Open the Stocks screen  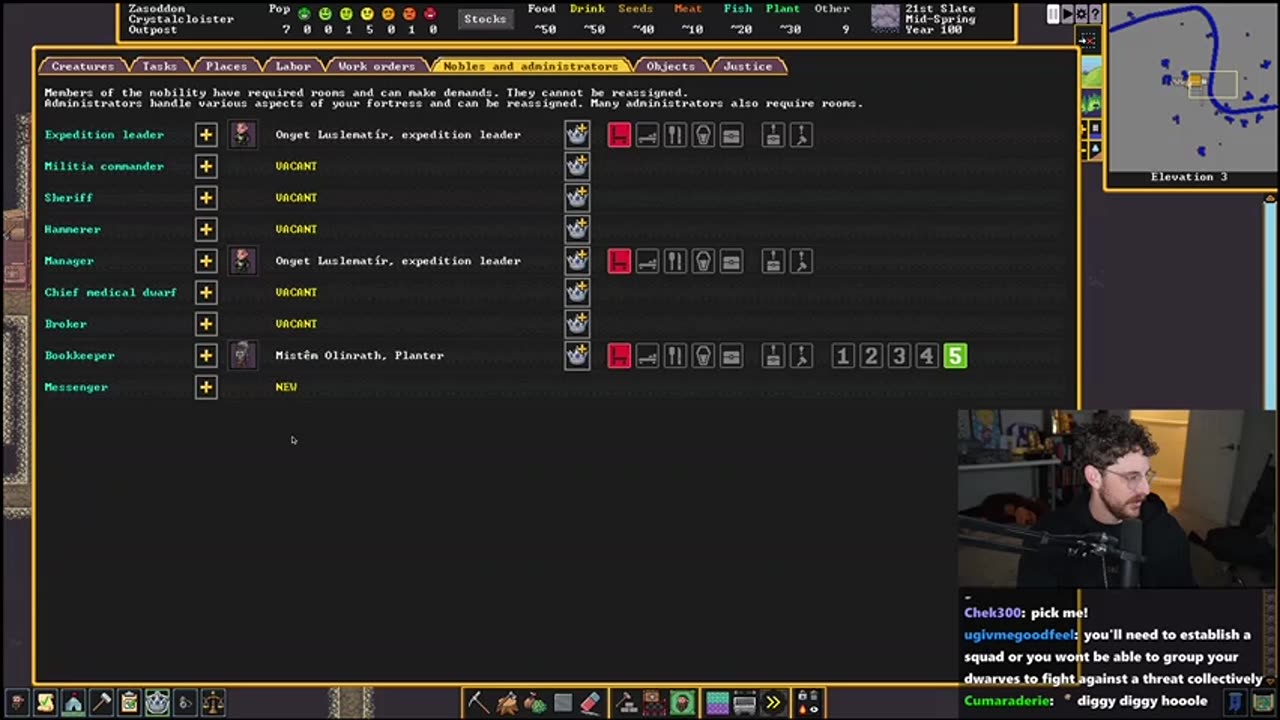tap(485, 19)
